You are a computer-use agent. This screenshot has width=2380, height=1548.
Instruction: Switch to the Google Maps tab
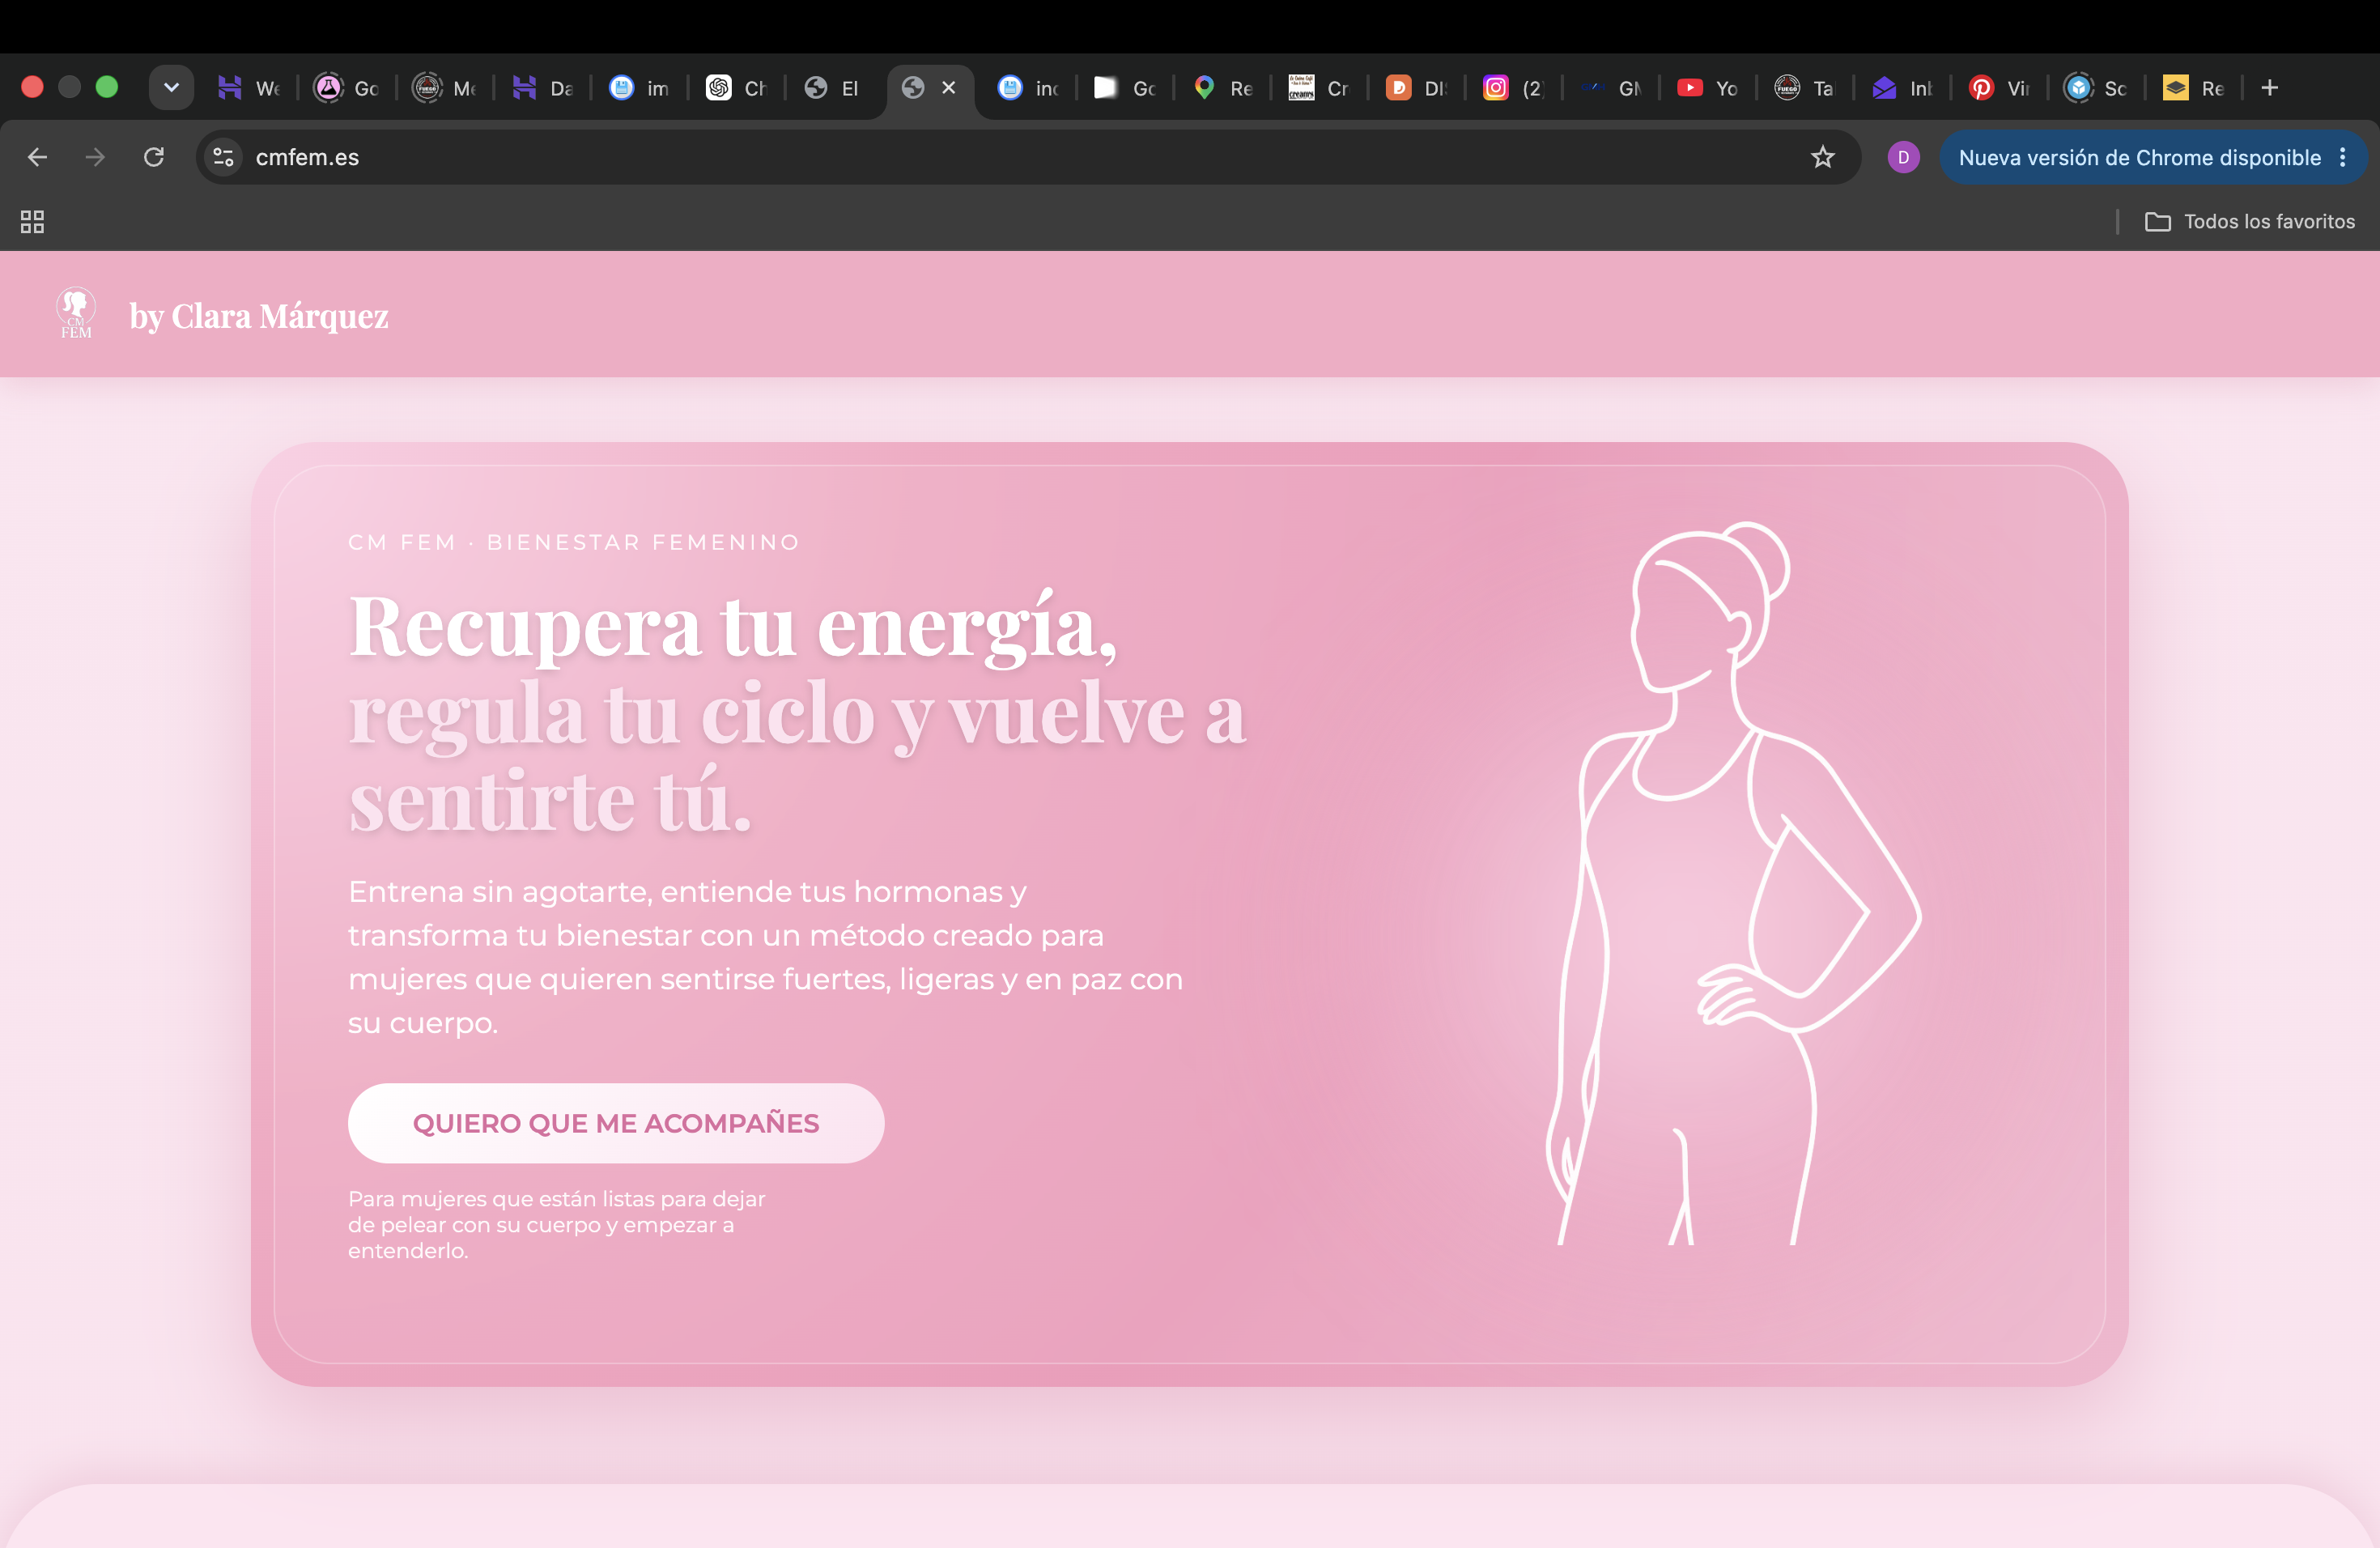[1223, 88]
